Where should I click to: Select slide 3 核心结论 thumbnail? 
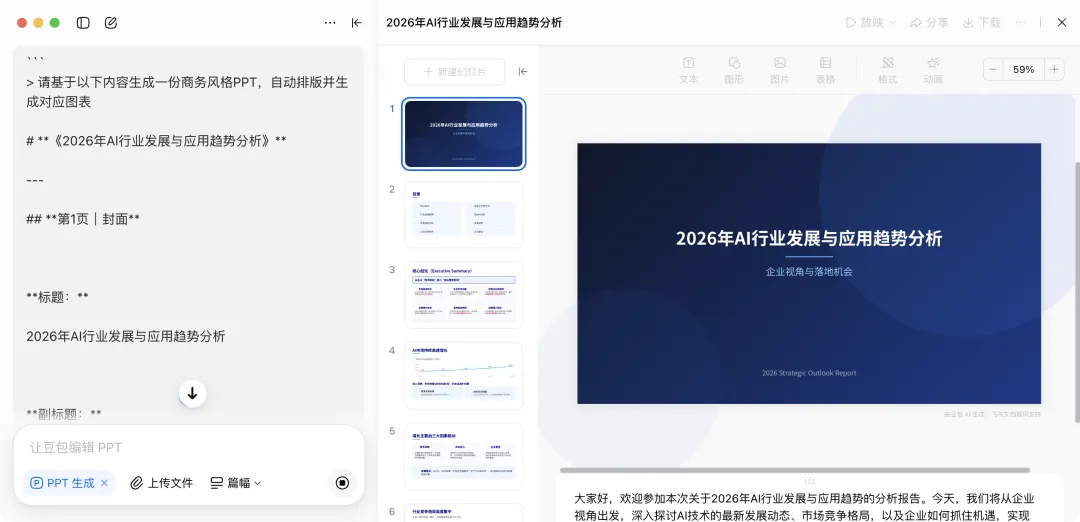pyautogui.click(x=464, y=295)
